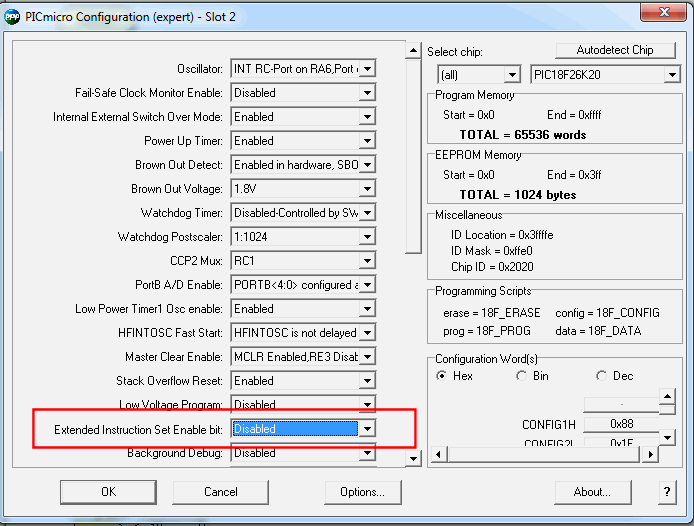The width and height of the screenshot is (694, 526).
Task: Click the 'ID Location = 0x3ffffe' text
Action: coord(502,235)
